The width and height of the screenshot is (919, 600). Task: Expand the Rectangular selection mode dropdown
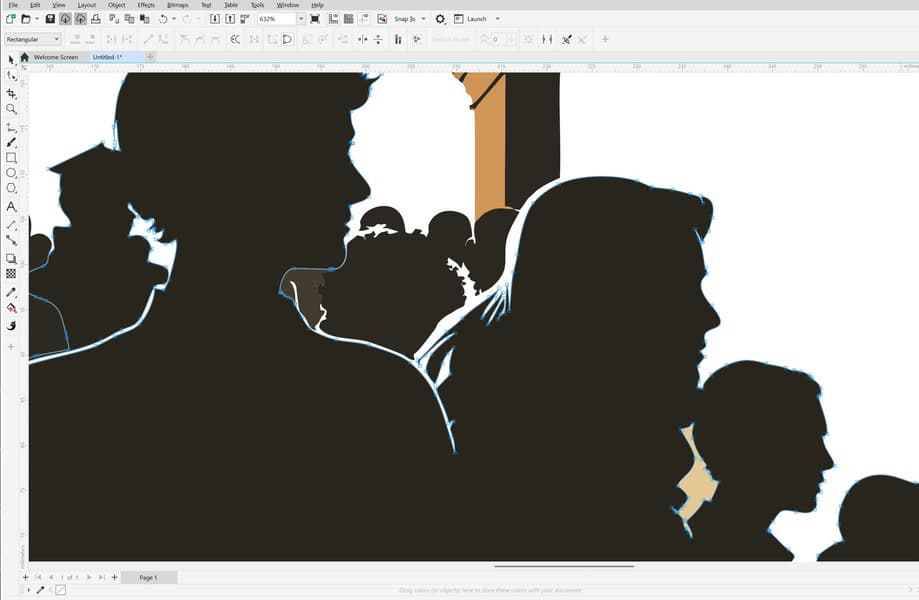(x=33, y=39)
